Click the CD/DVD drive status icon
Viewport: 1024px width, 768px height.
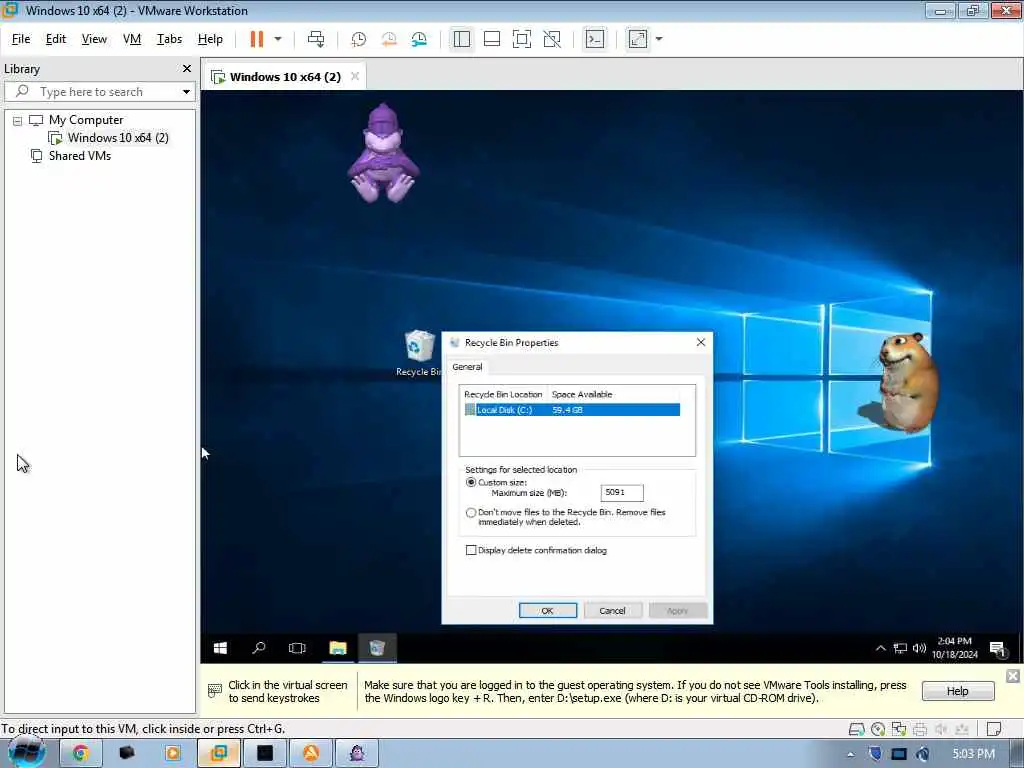click(x=878, y=729)
